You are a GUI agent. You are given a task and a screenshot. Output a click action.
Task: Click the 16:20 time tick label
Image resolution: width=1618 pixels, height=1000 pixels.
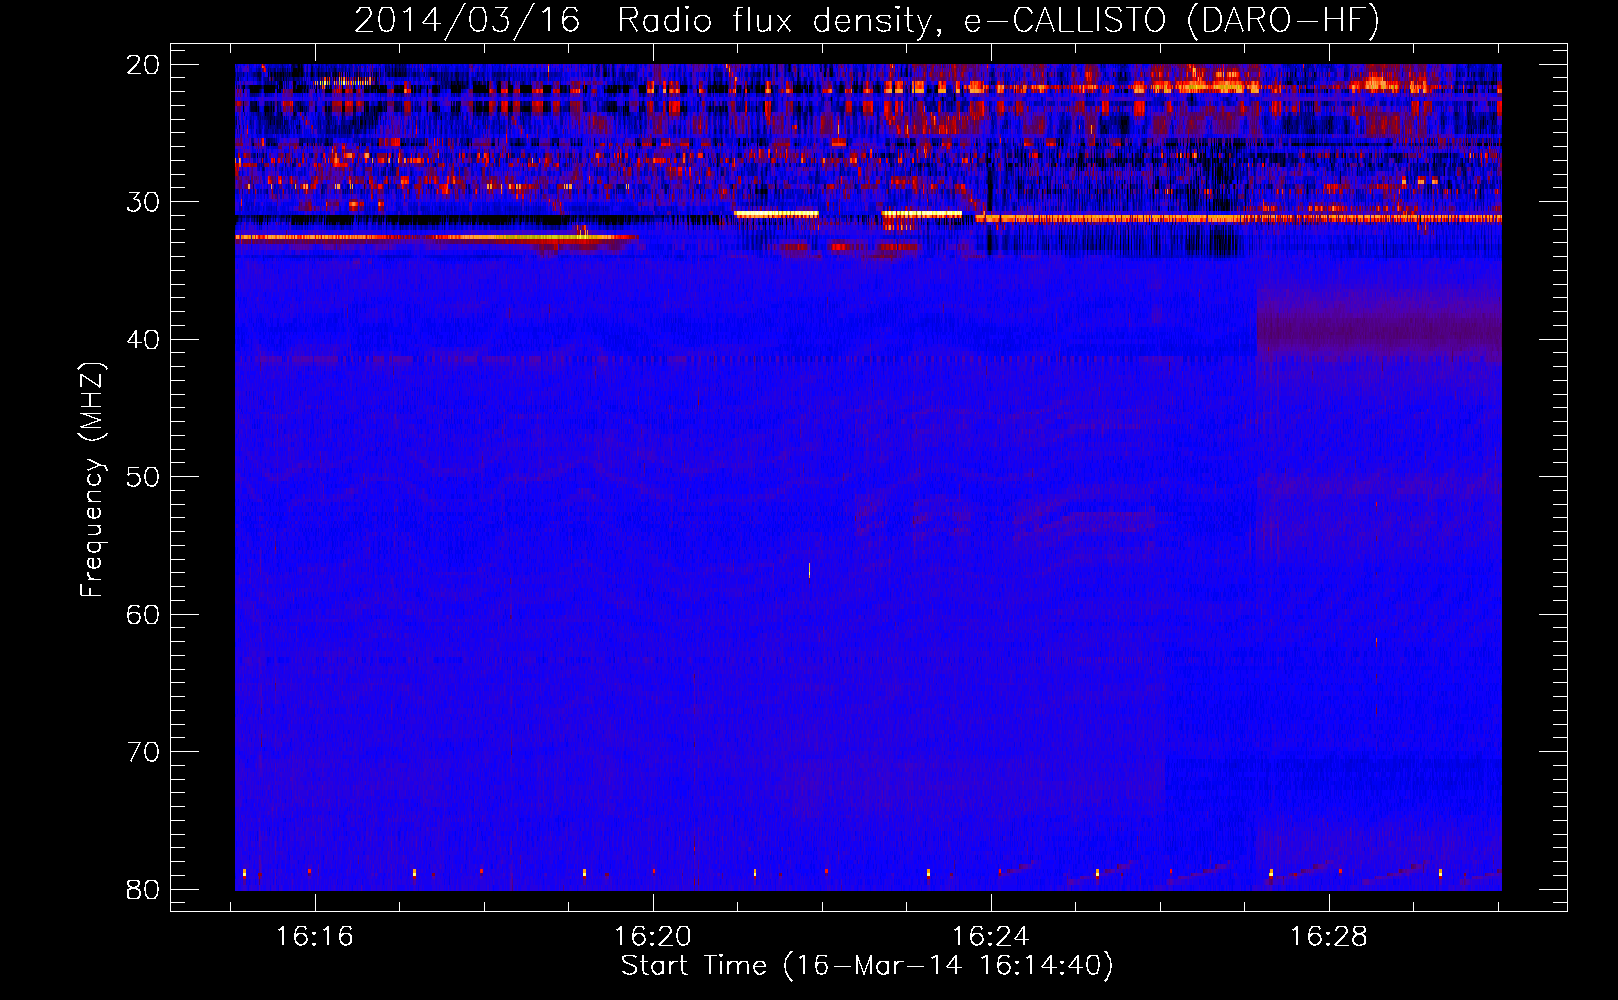(653, 937)
